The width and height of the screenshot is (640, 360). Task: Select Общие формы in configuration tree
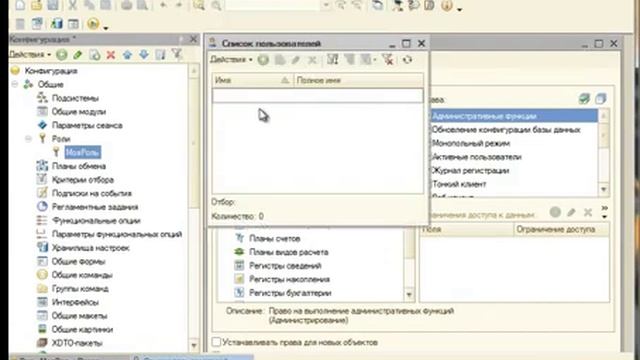pos(78,261)
